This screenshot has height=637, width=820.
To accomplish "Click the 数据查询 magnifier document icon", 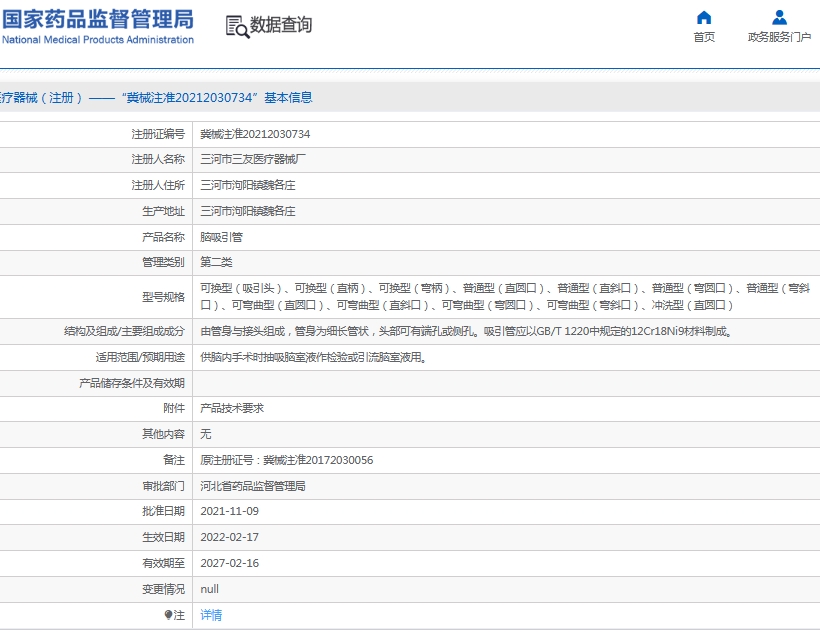I will tap(237, 26).
